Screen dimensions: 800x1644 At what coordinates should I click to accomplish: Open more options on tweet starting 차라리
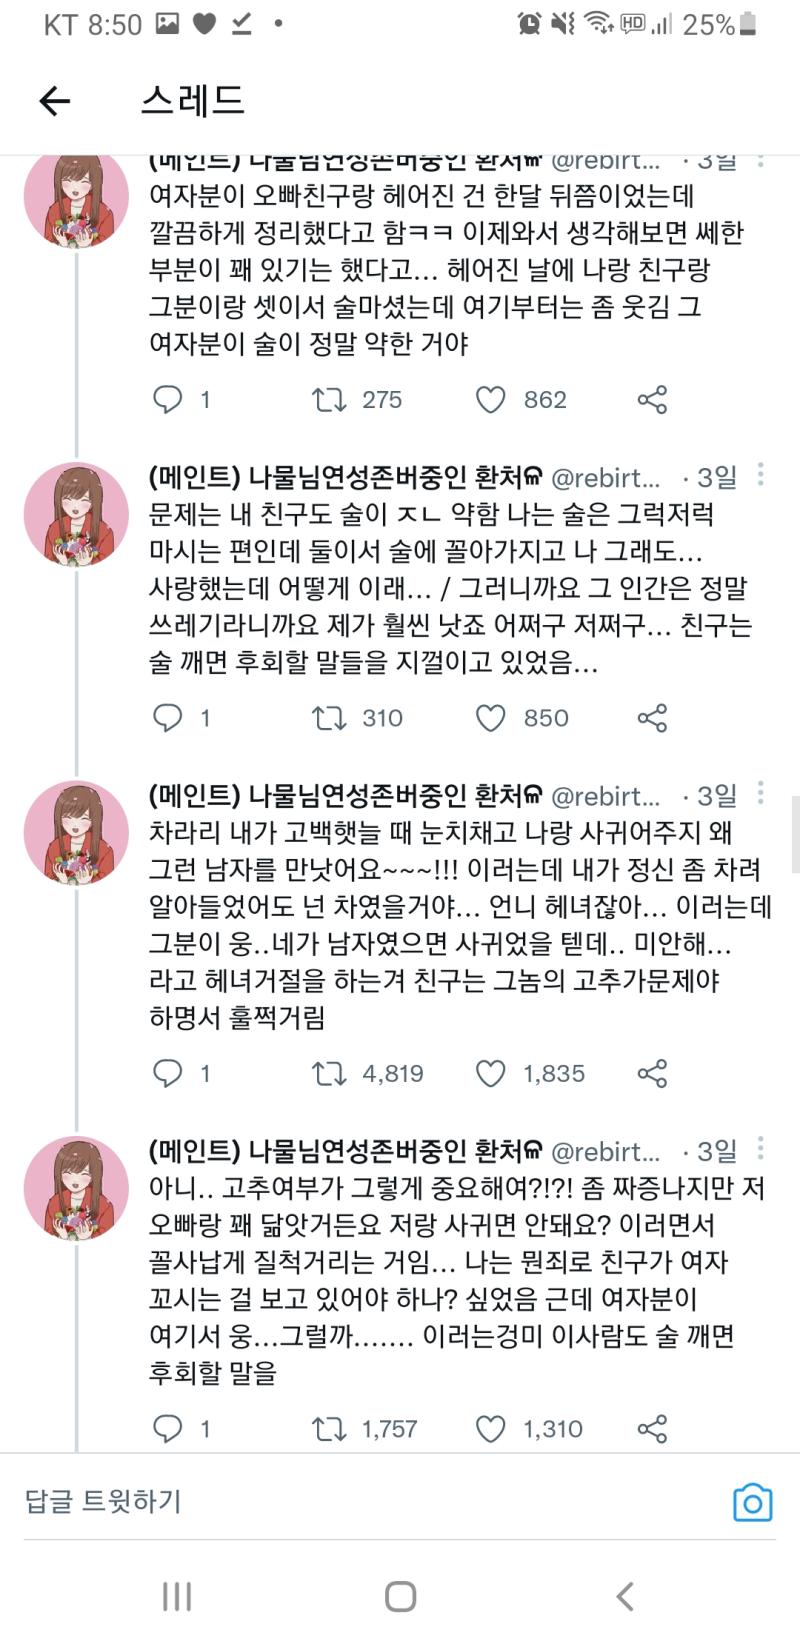[761, 793]
